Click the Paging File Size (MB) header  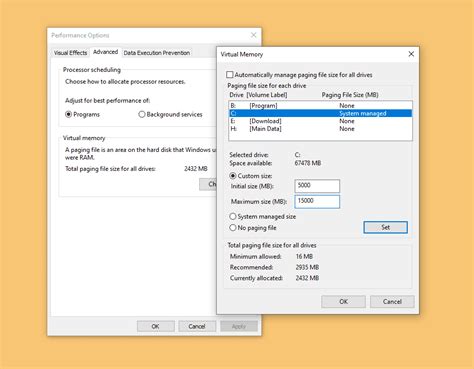pos(350,95)
